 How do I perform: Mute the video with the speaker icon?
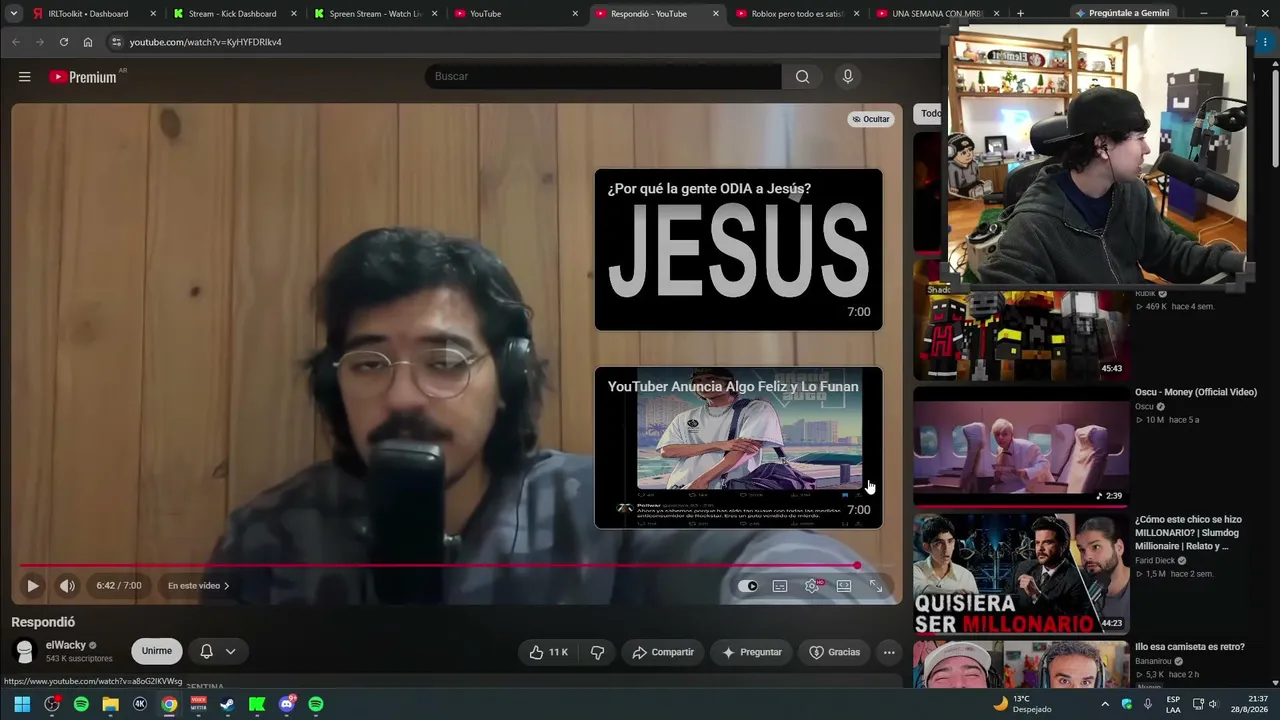point(67,586)
